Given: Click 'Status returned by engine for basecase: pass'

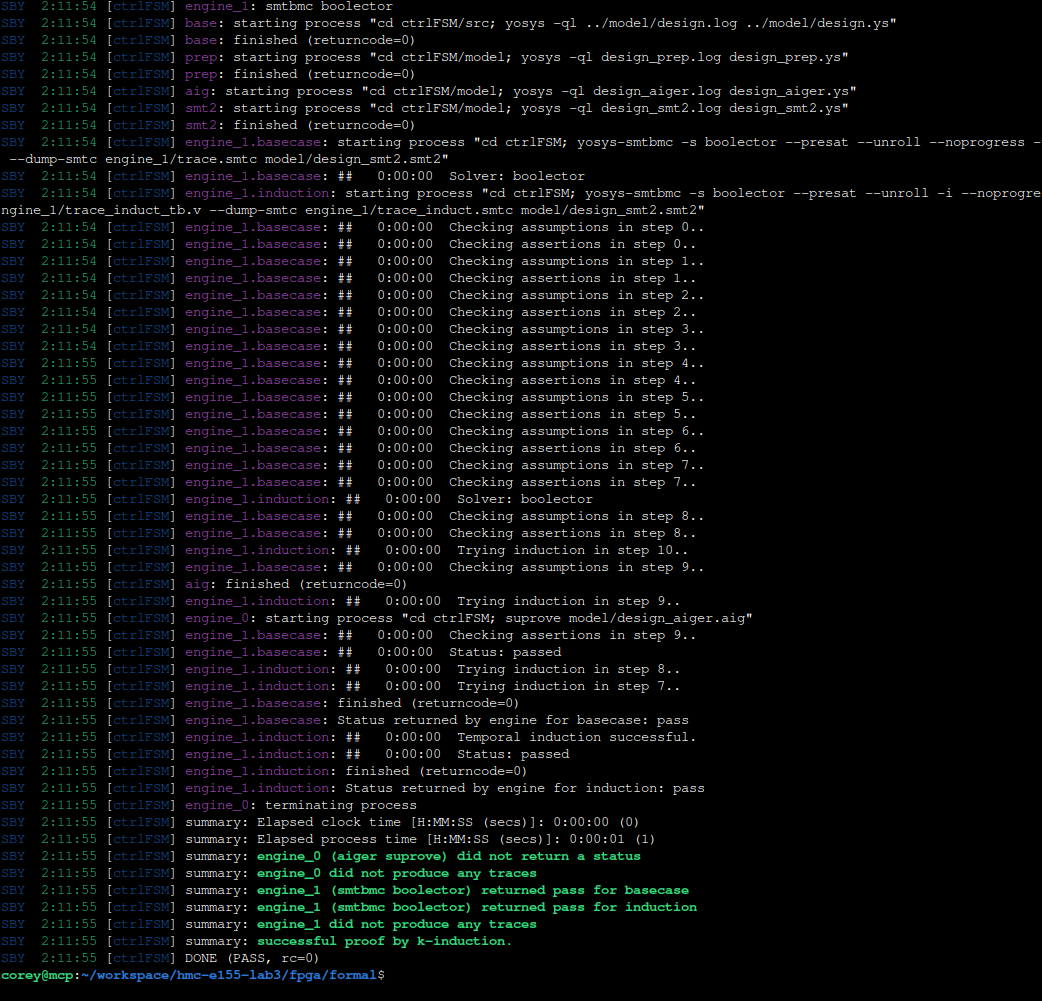Looking at the screenshot, I should [512, 720].
